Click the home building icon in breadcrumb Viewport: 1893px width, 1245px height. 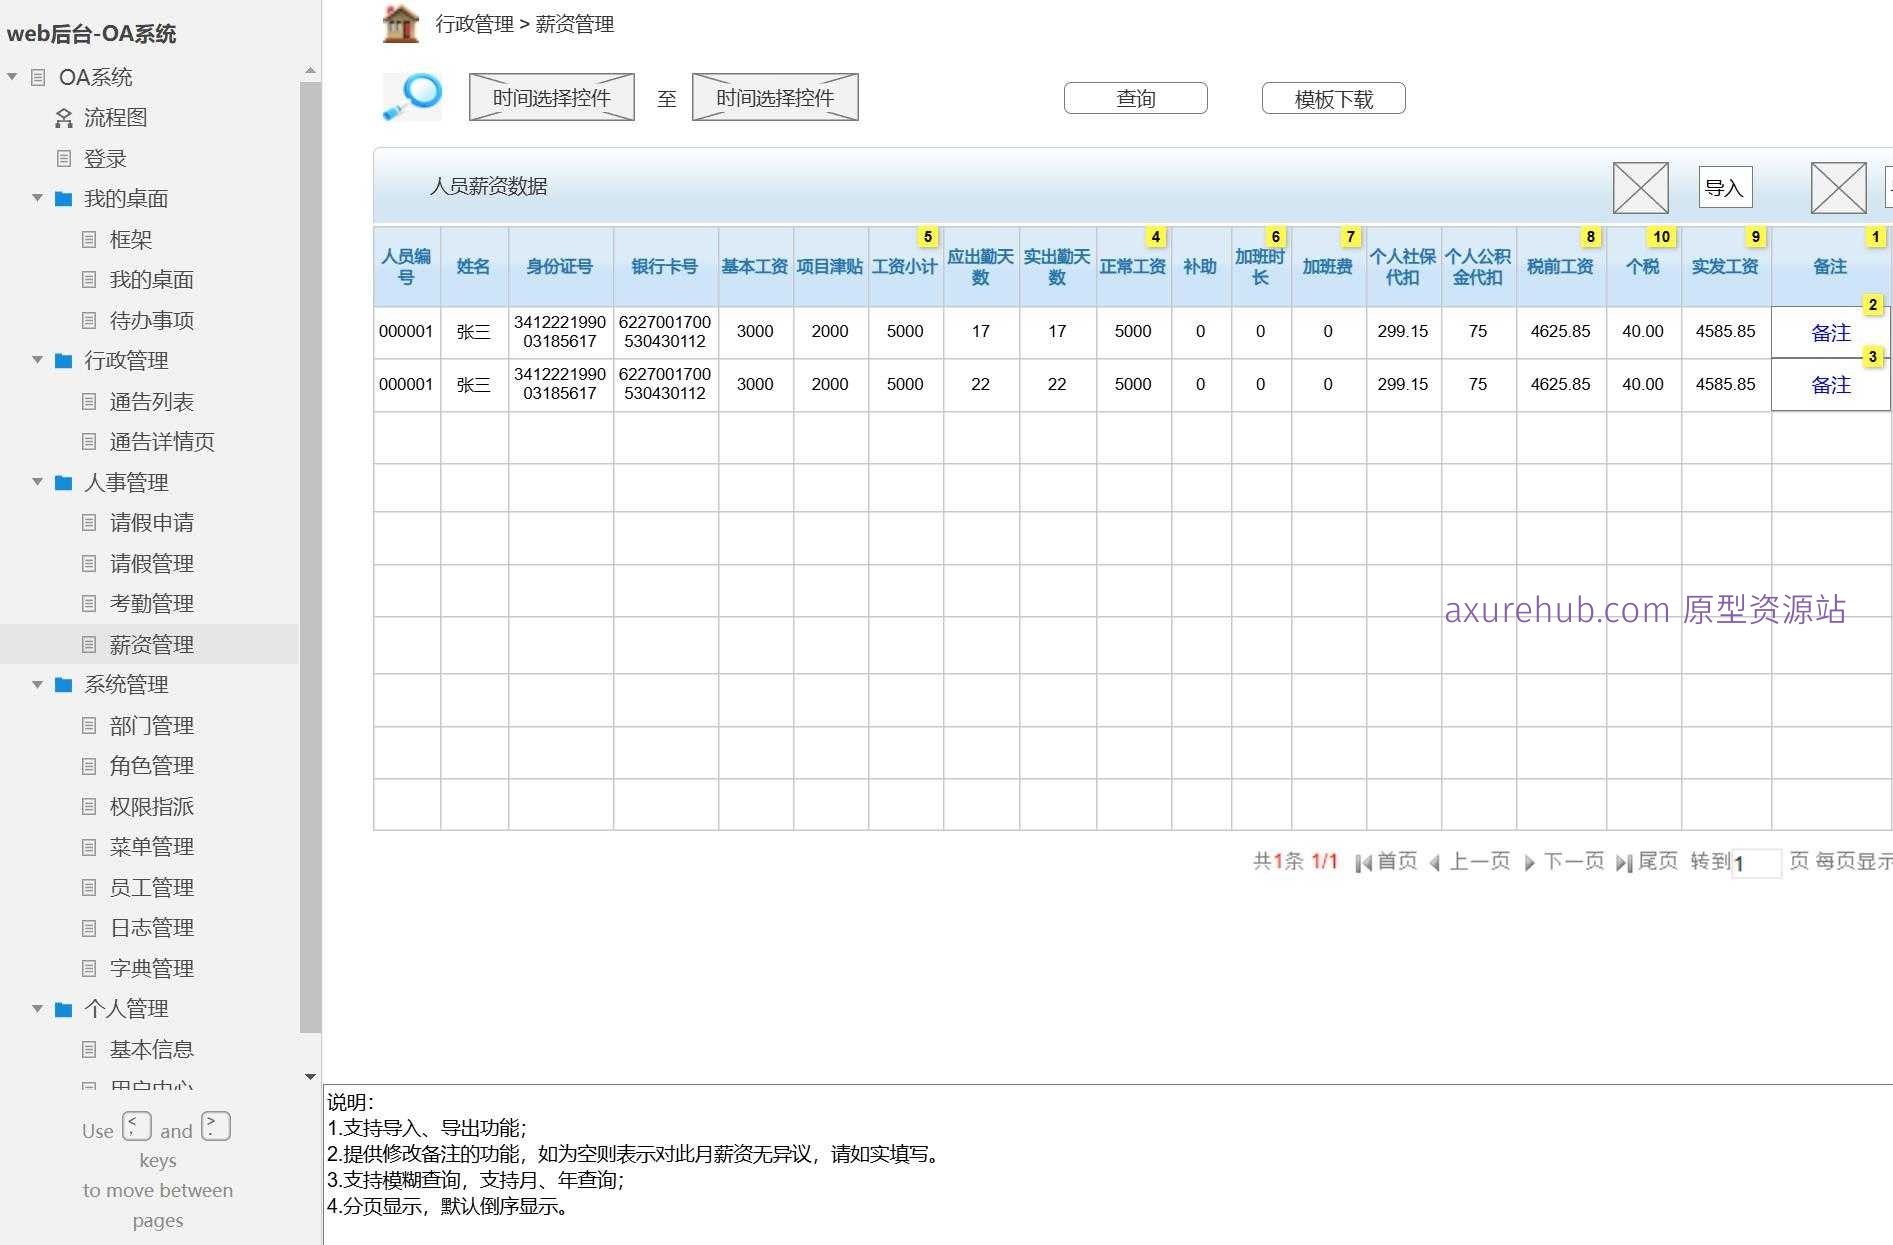401,24
